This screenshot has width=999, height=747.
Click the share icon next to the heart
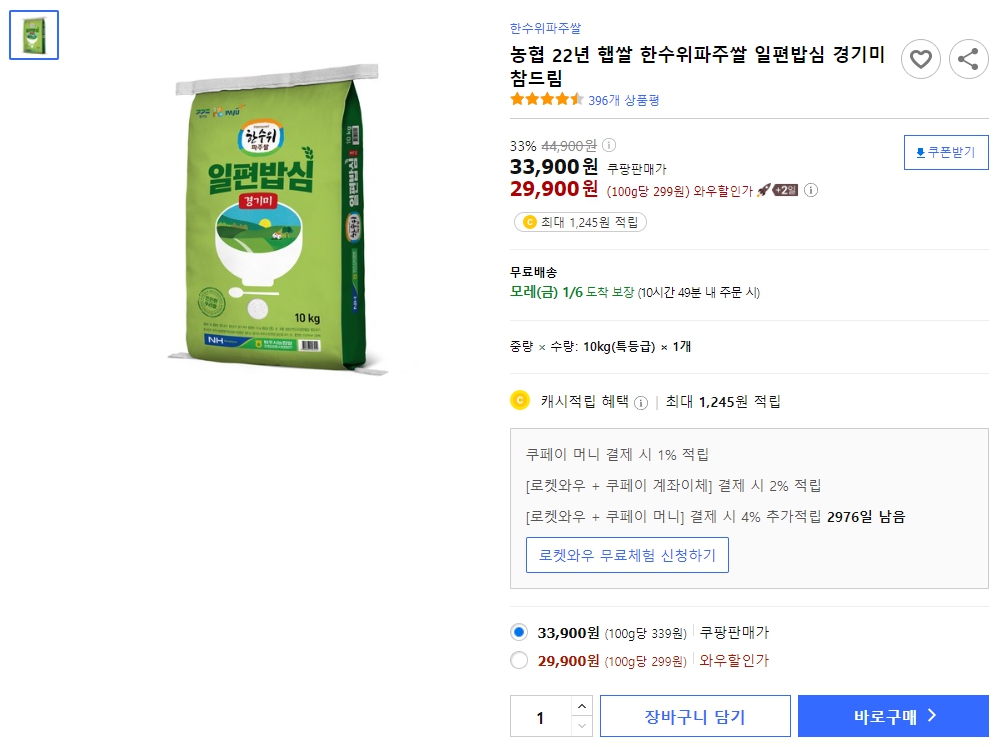click(967, 59)
